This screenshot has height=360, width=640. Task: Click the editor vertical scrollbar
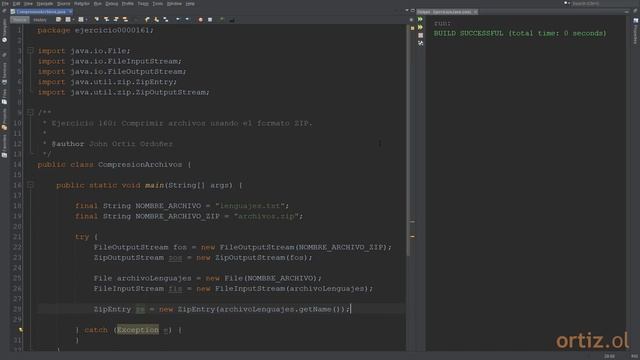click(x=408, y=141)
